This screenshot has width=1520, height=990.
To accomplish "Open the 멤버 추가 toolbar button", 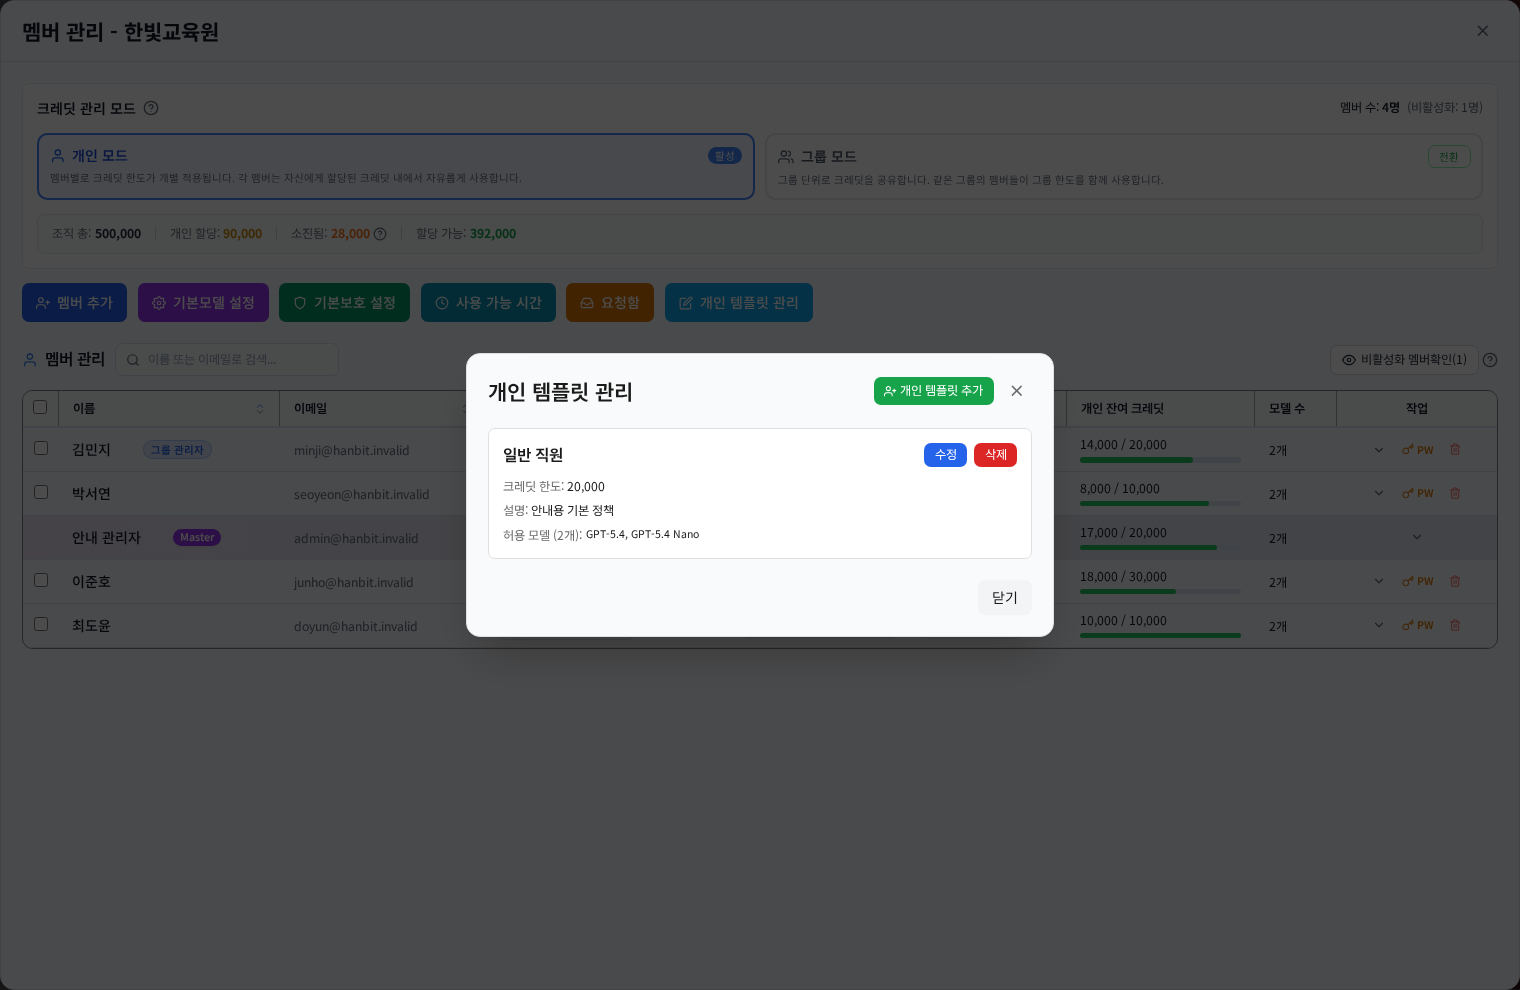I will click(x=74, y=303).
